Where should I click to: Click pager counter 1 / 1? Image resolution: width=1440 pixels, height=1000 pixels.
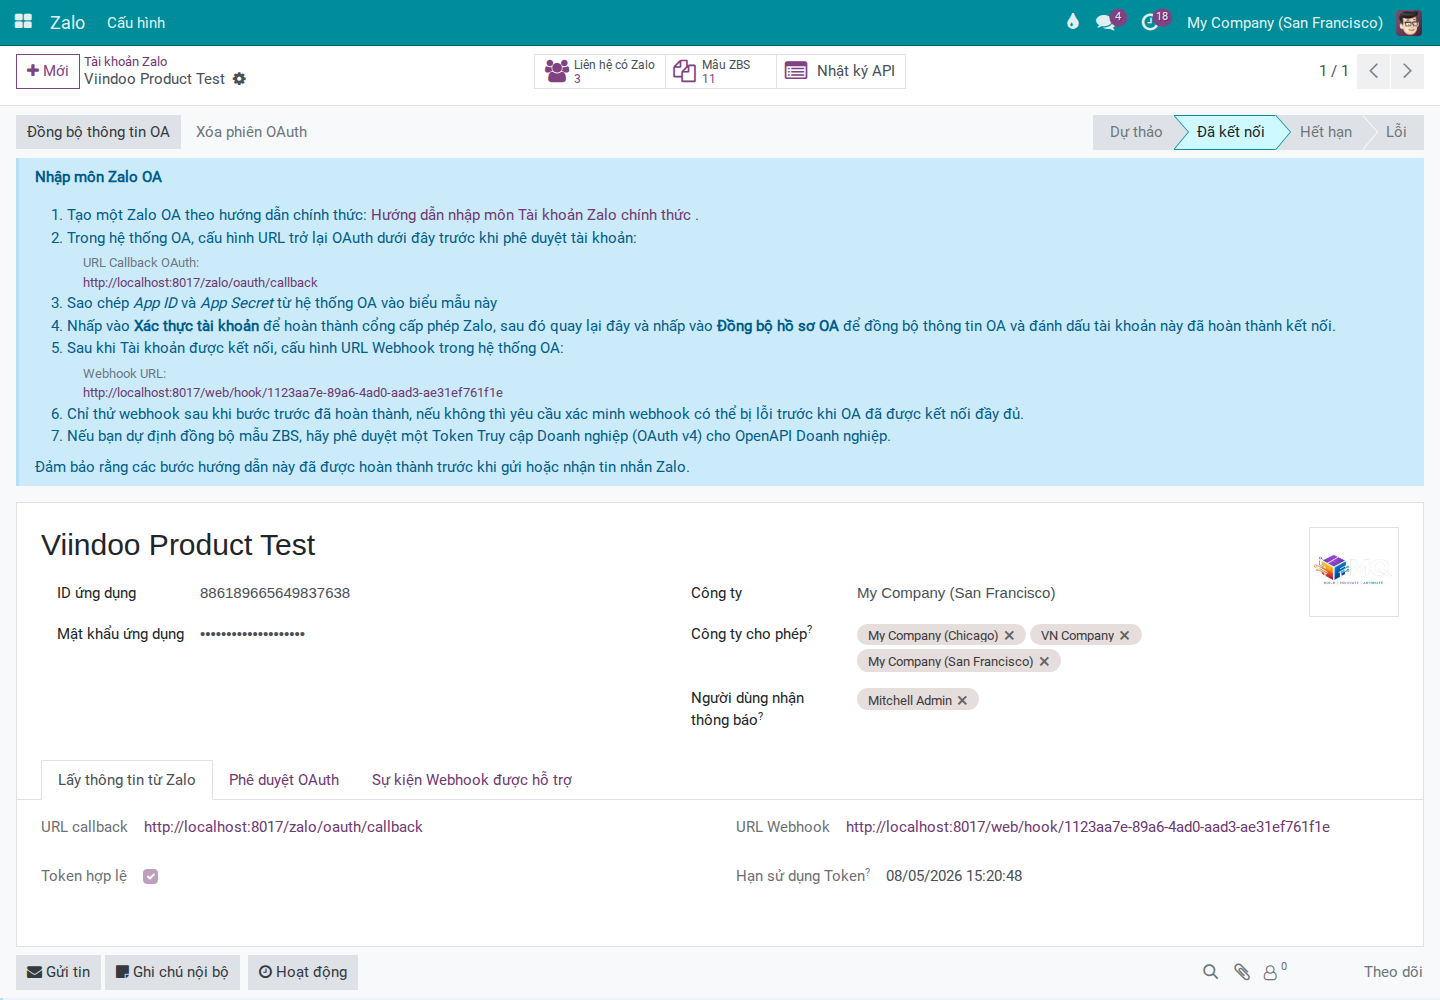click(x=1334, y=71)
